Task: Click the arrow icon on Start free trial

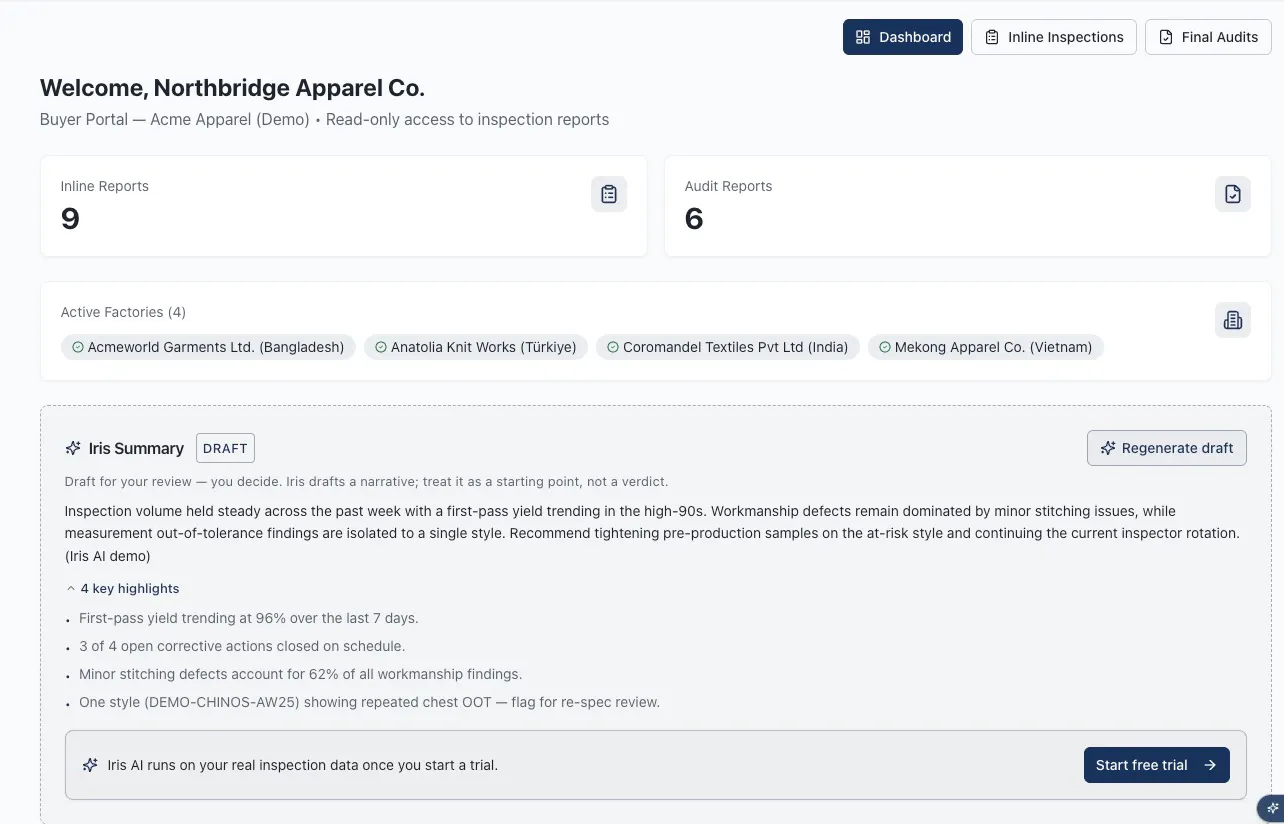Action: pyautogui.click(x=1210, y=765)
